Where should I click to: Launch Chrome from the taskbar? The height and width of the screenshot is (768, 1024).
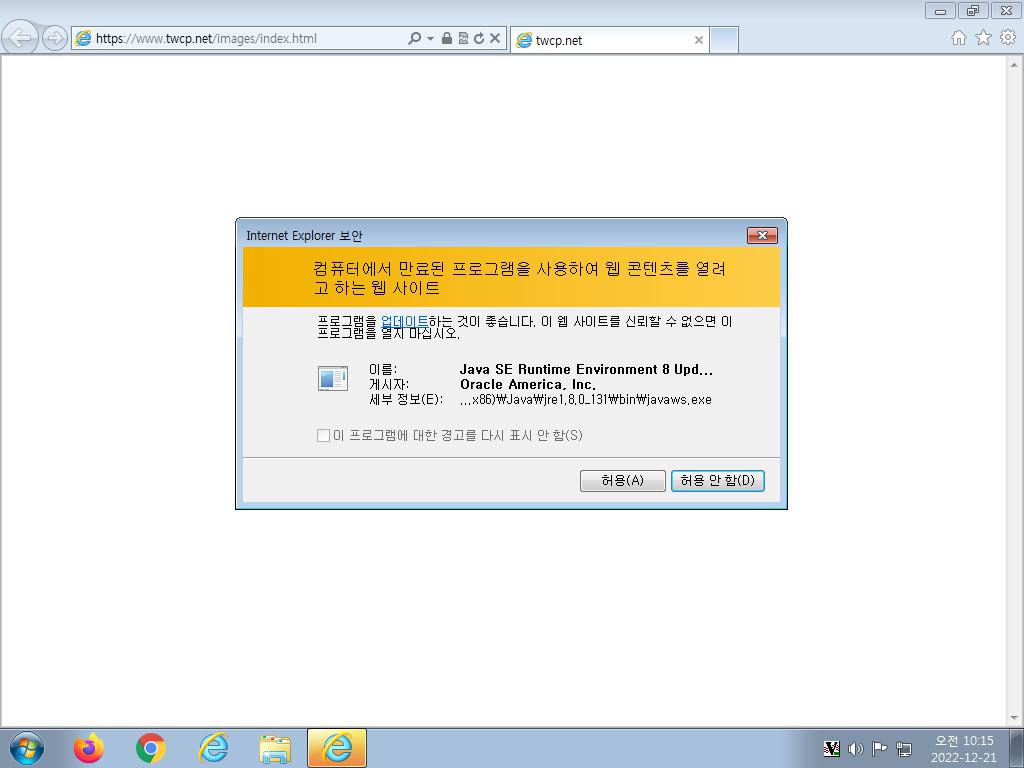151,748
